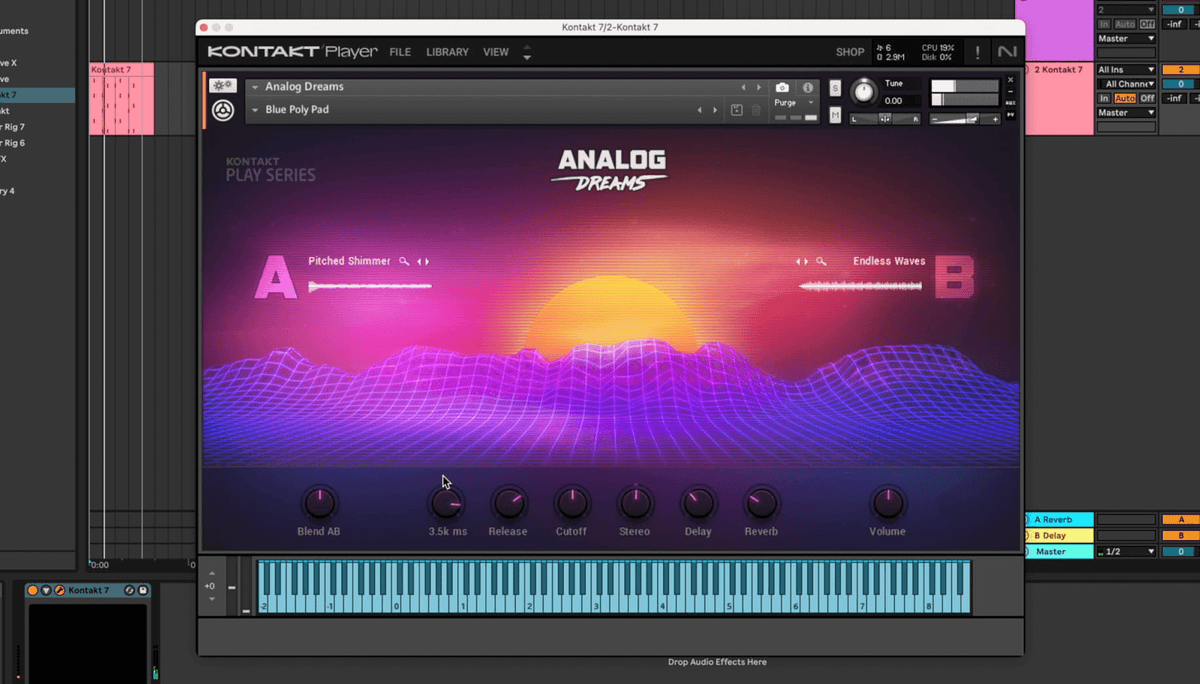Viewport: 1200px width, 684px height.
Task: Set Kontakt 7 track monitor to Off
Action: (1147, 98)
